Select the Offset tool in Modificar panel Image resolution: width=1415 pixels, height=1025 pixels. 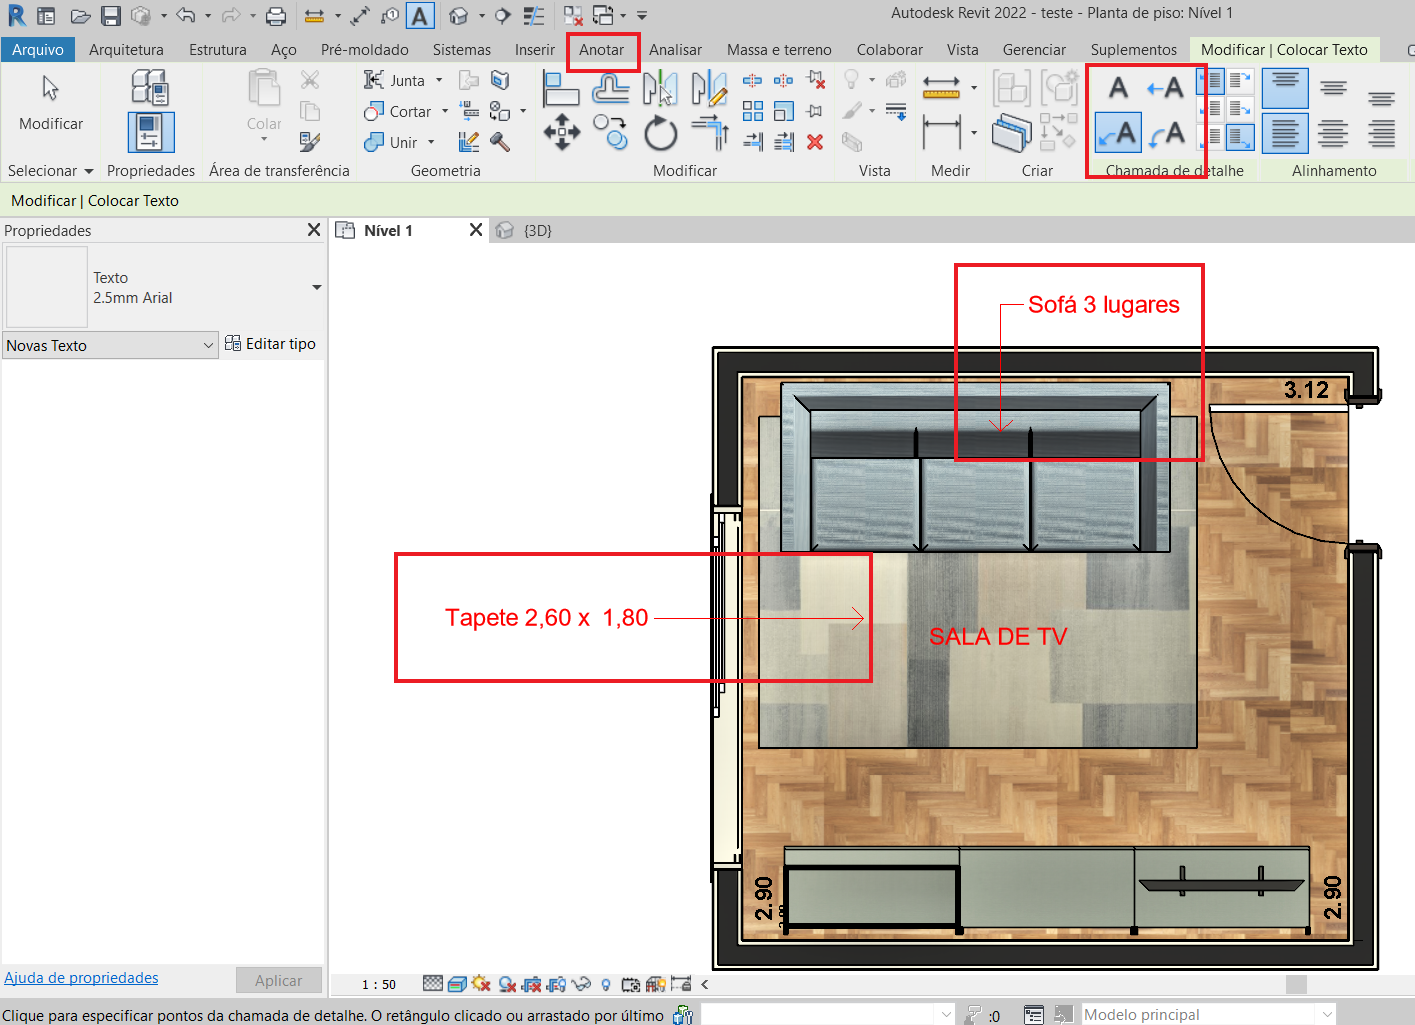610,88
